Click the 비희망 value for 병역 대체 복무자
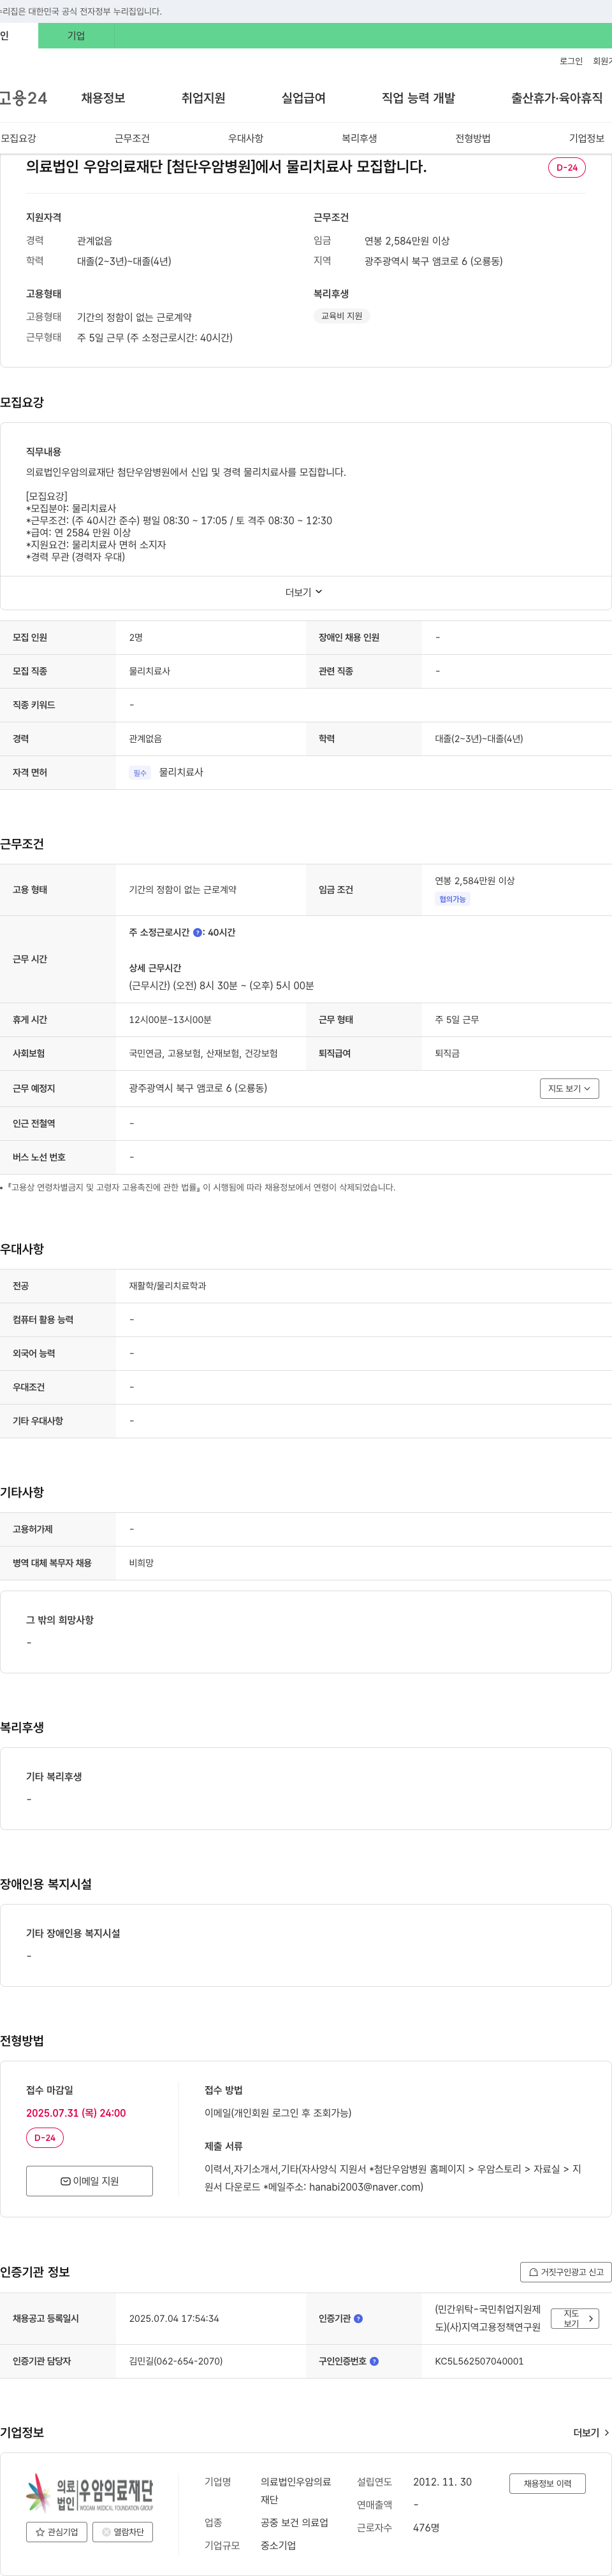Viewport: 612px width, 2576px height. coord(141,1563)
